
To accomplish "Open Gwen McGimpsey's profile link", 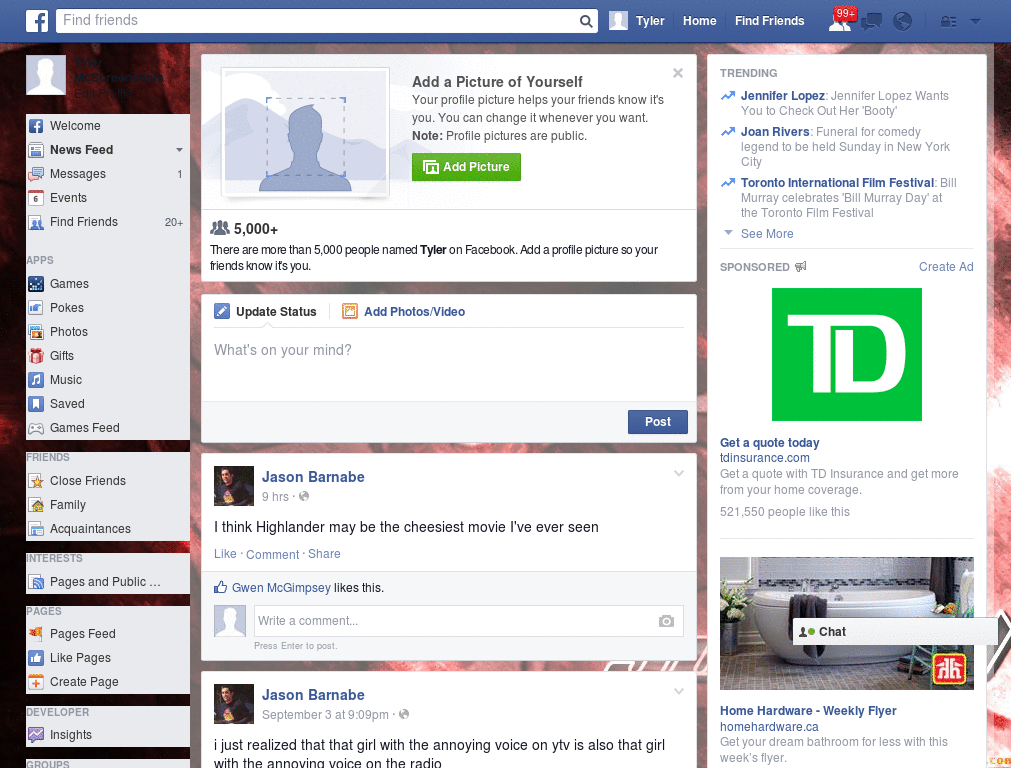I will [281, 588].
